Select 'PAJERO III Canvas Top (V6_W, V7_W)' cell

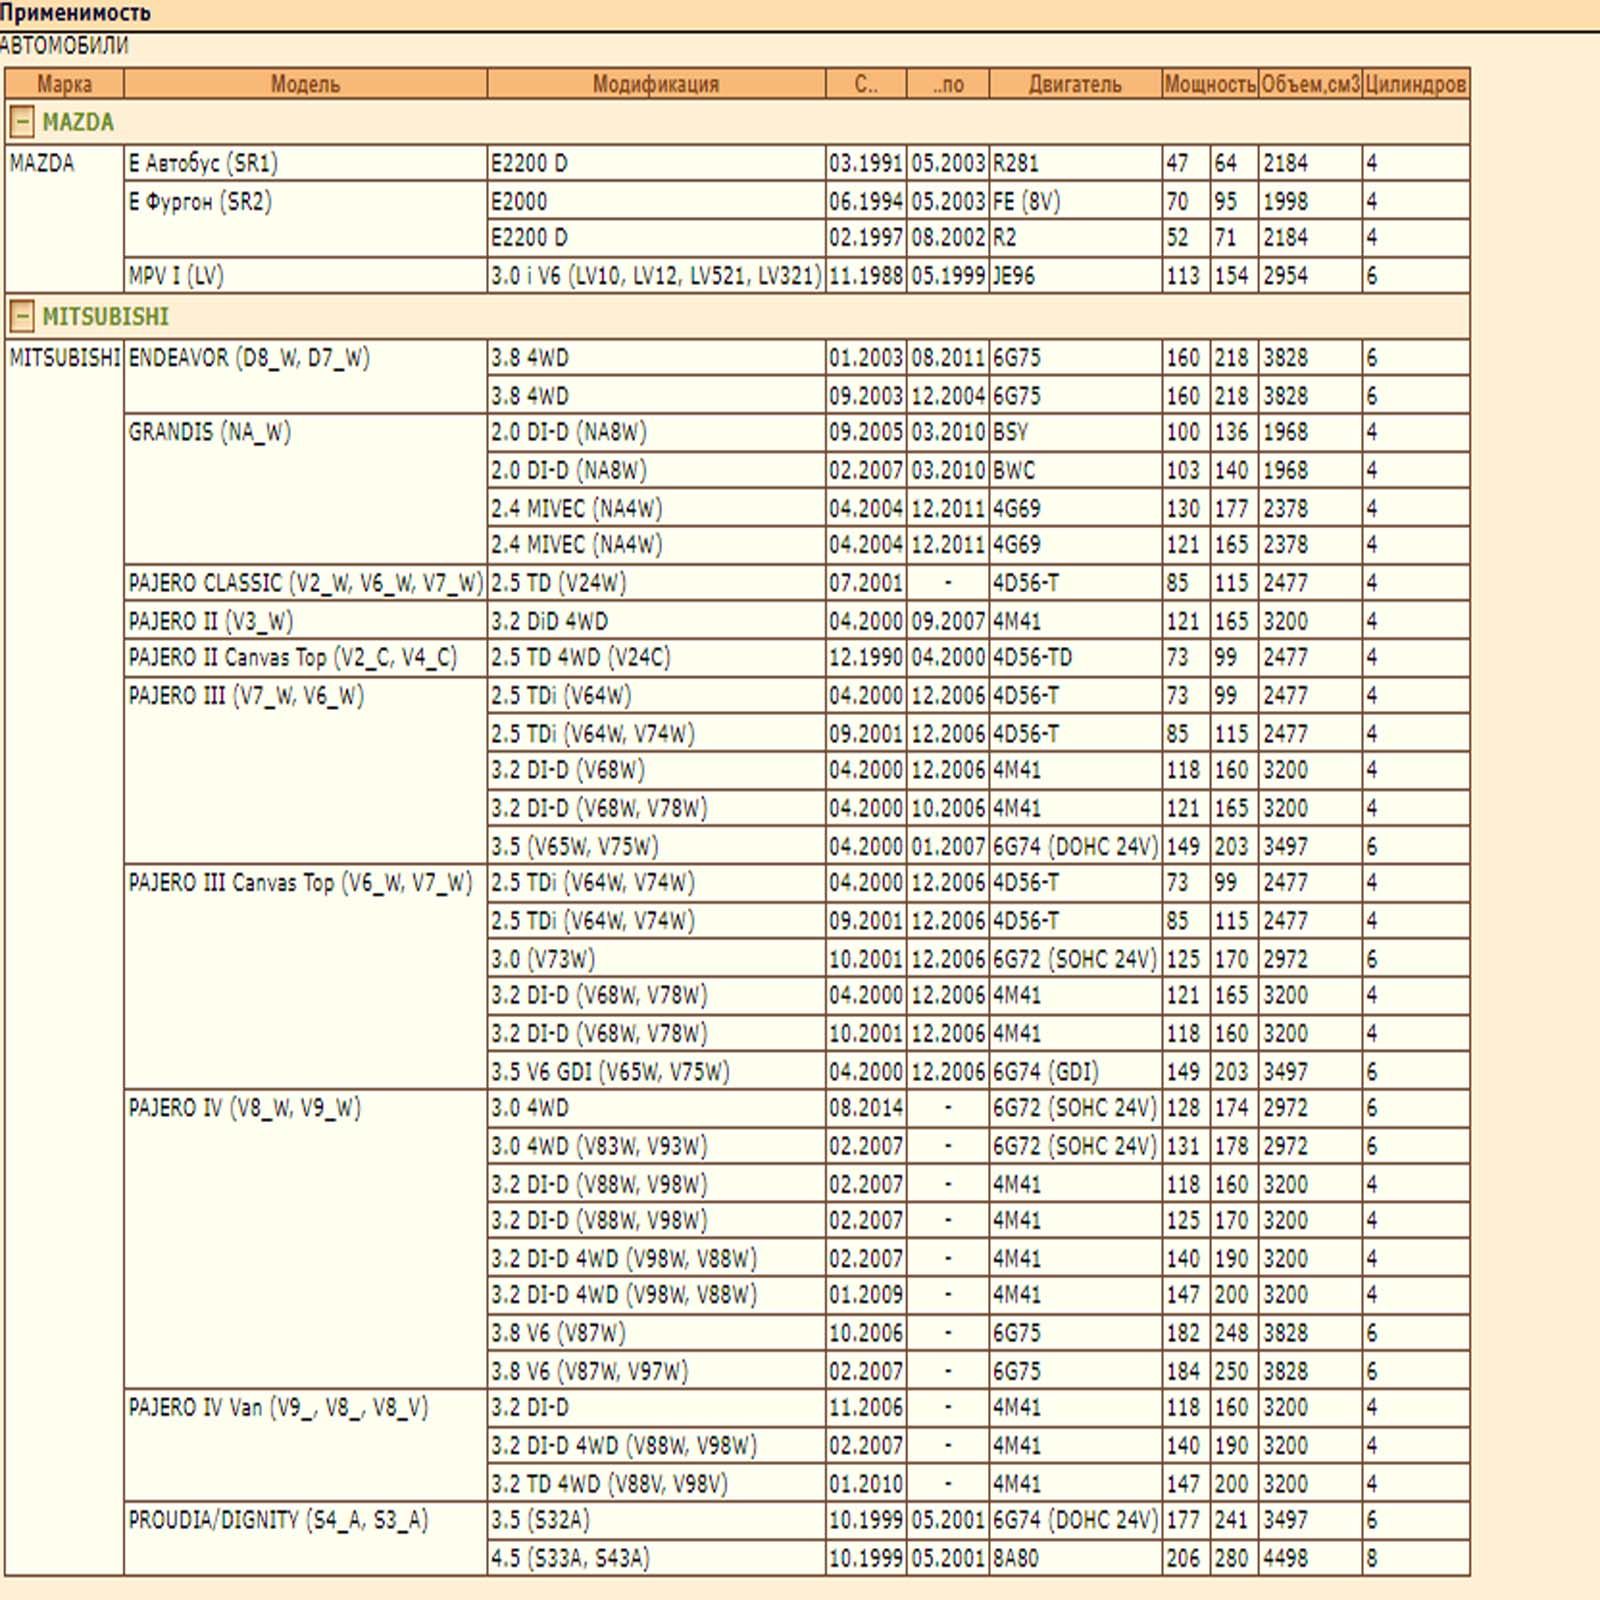305,977
